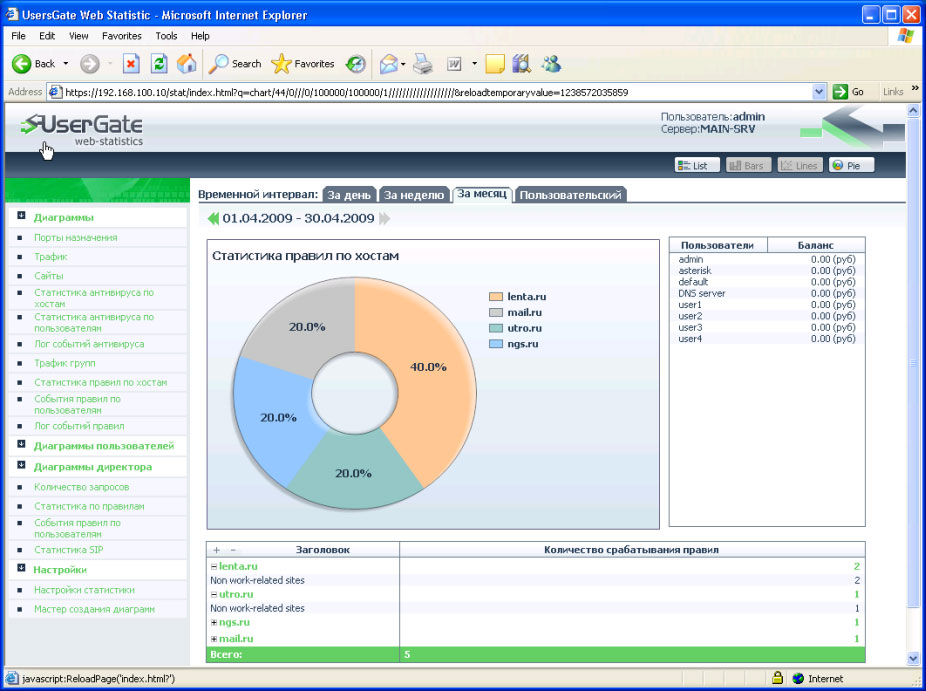
Task: Click the Print toolbar icon
Action: tap(423, 63)
